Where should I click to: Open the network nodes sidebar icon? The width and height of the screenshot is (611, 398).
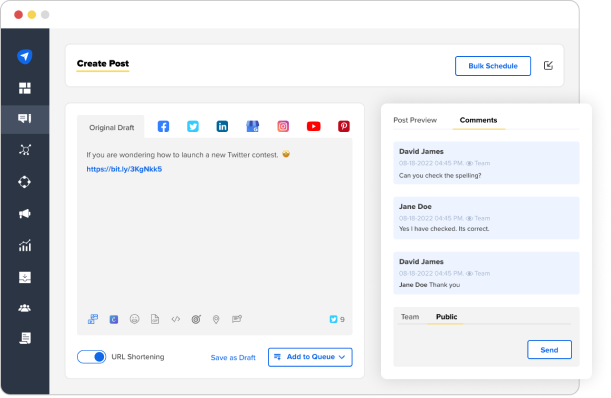click(x=25, y=150)
